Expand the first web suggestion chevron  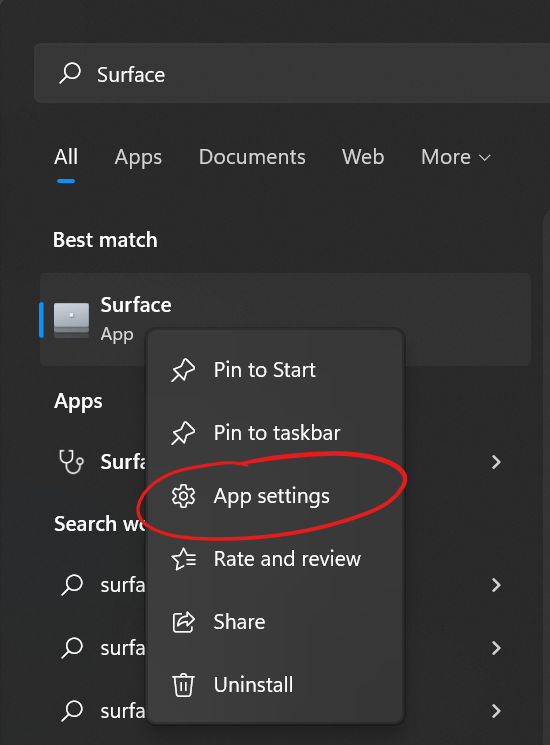pos(496,585)
